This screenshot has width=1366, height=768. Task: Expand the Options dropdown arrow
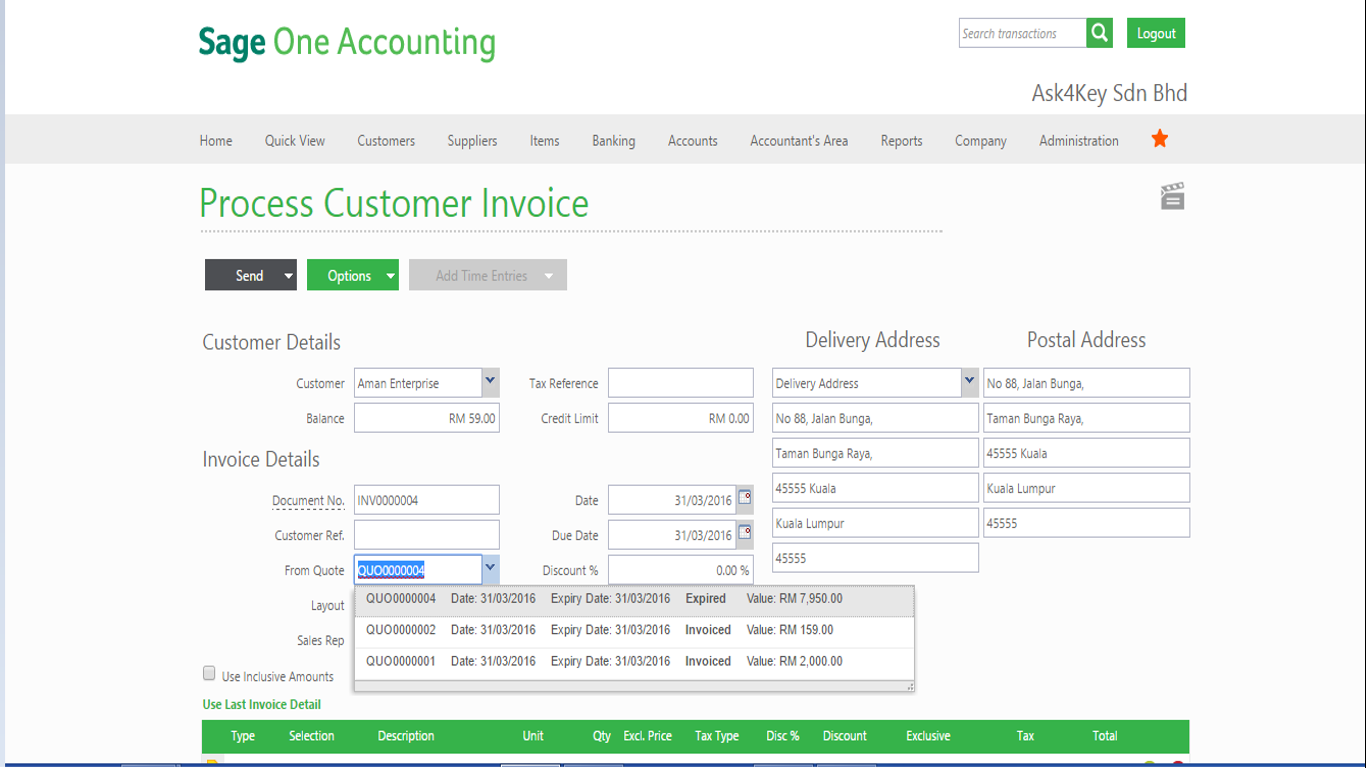click(x=391, y=276)
